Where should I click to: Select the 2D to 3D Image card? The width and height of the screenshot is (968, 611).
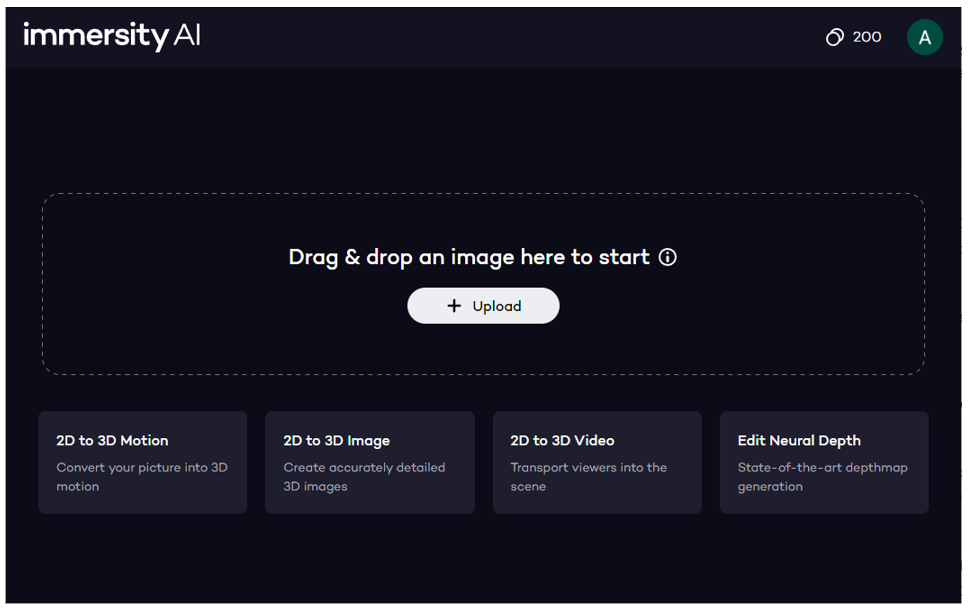[370, 462]
